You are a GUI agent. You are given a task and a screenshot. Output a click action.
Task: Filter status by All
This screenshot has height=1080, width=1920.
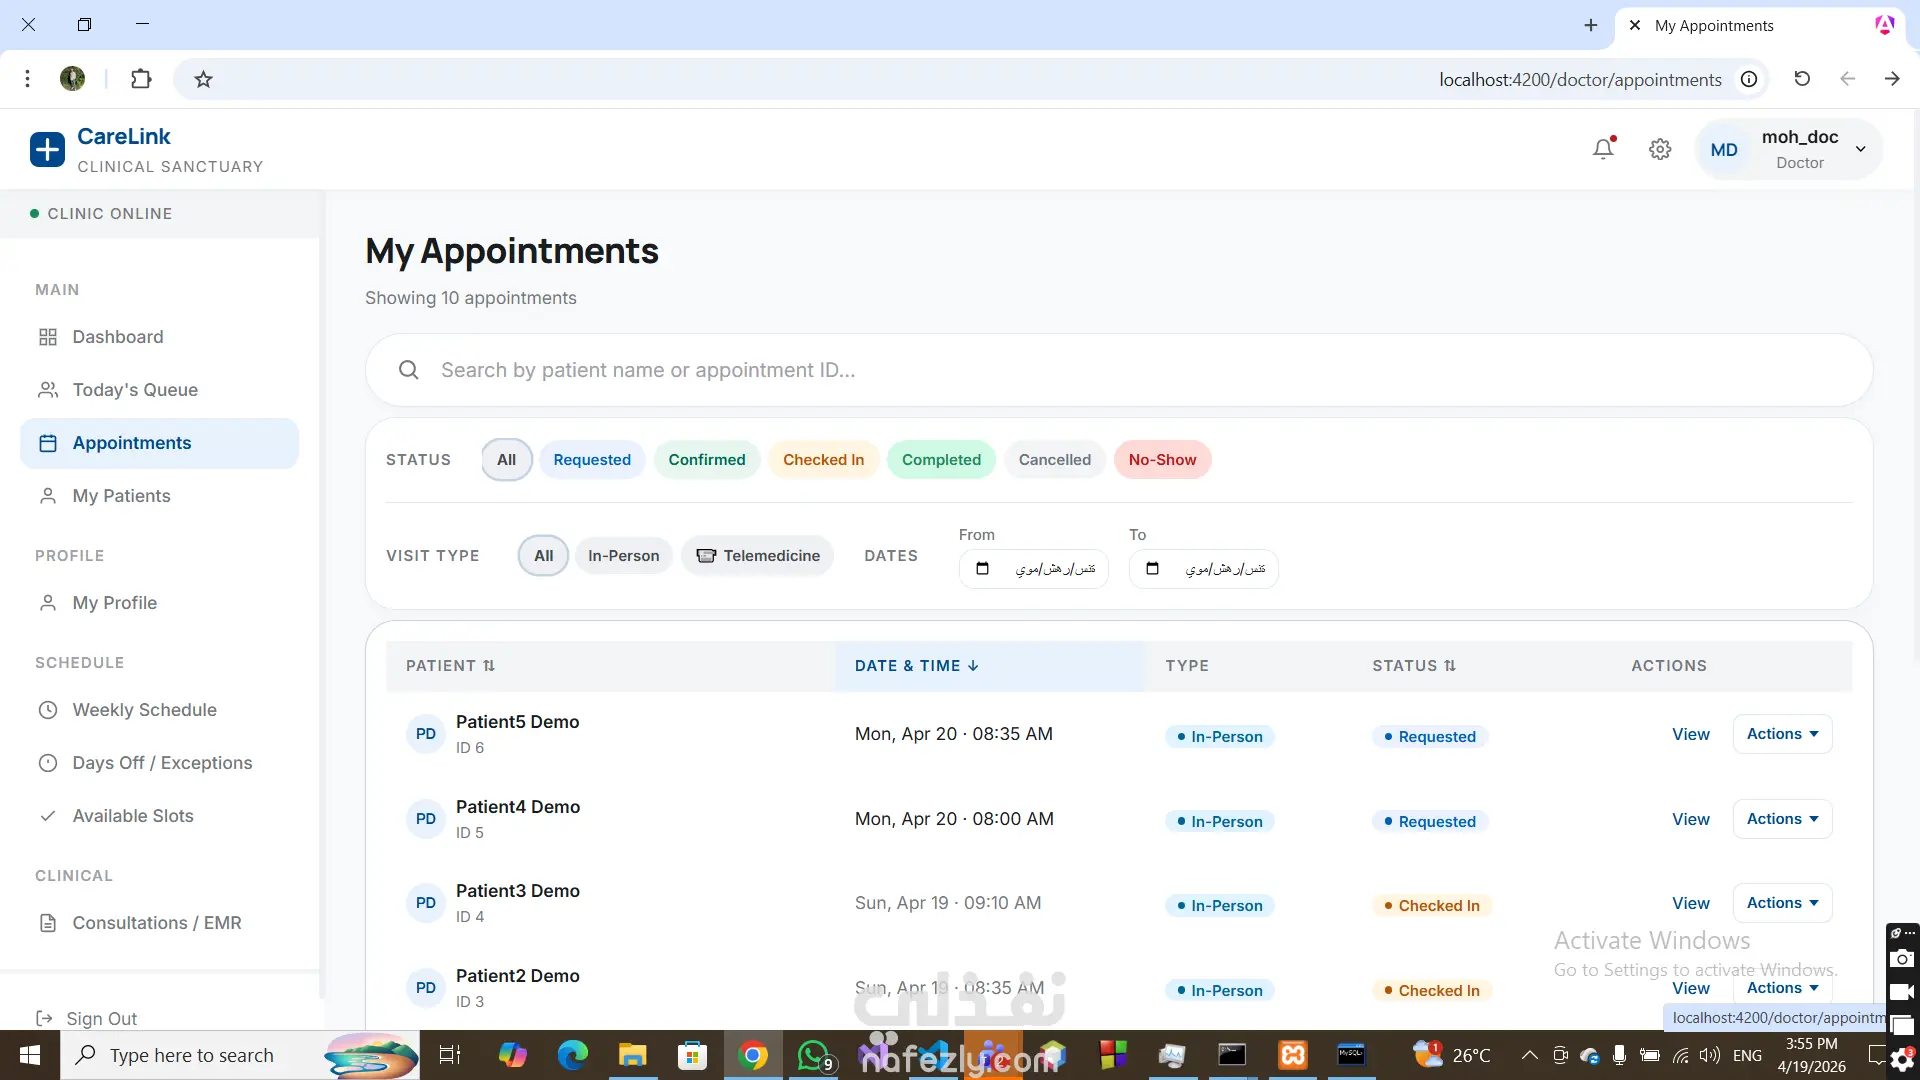(507, 460)
